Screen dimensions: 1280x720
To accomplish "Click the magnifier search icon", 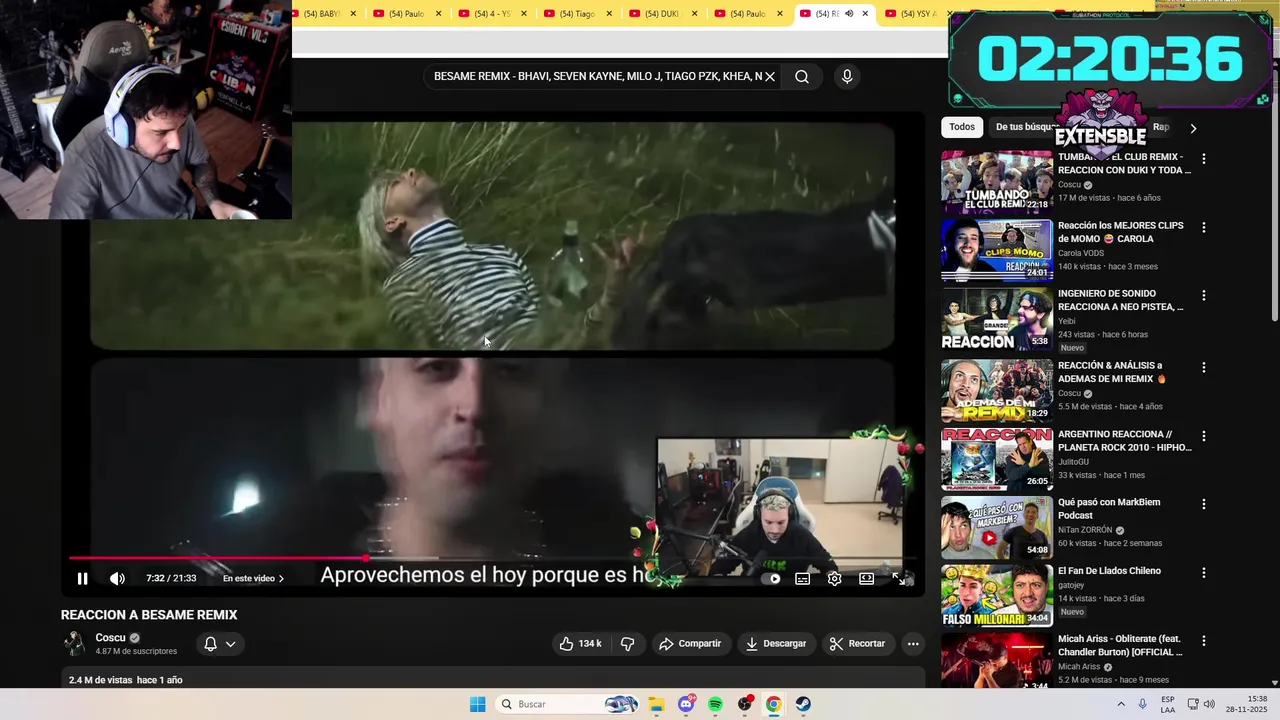I will (802, 76).
